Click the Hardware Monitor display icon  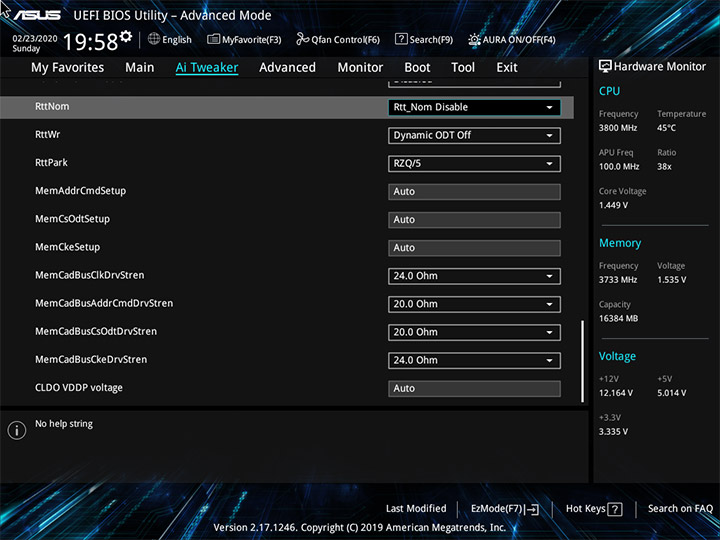point(605,66)
